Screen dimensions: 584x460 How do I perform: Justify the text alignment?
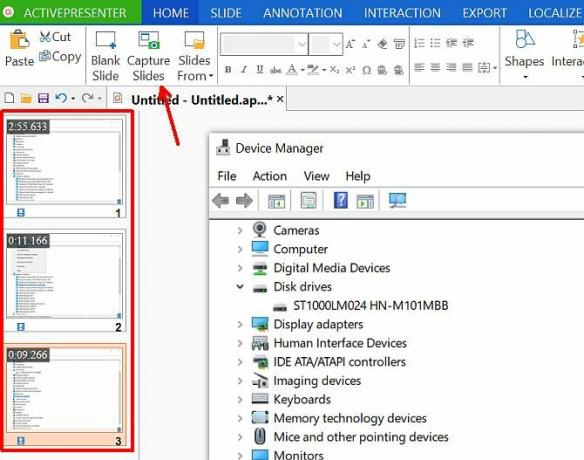[x=467, y=67]
